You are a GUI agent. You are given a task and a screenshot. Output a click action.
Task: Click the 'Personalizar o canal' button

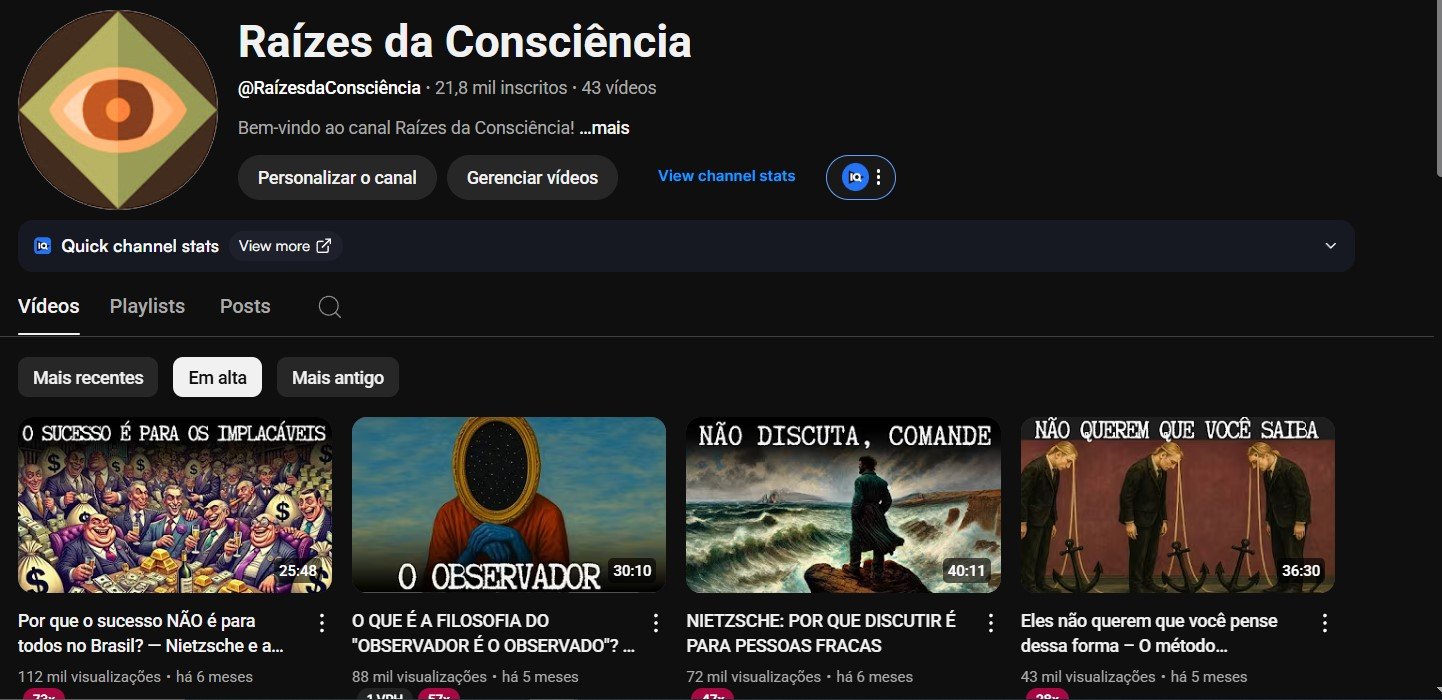337,178
